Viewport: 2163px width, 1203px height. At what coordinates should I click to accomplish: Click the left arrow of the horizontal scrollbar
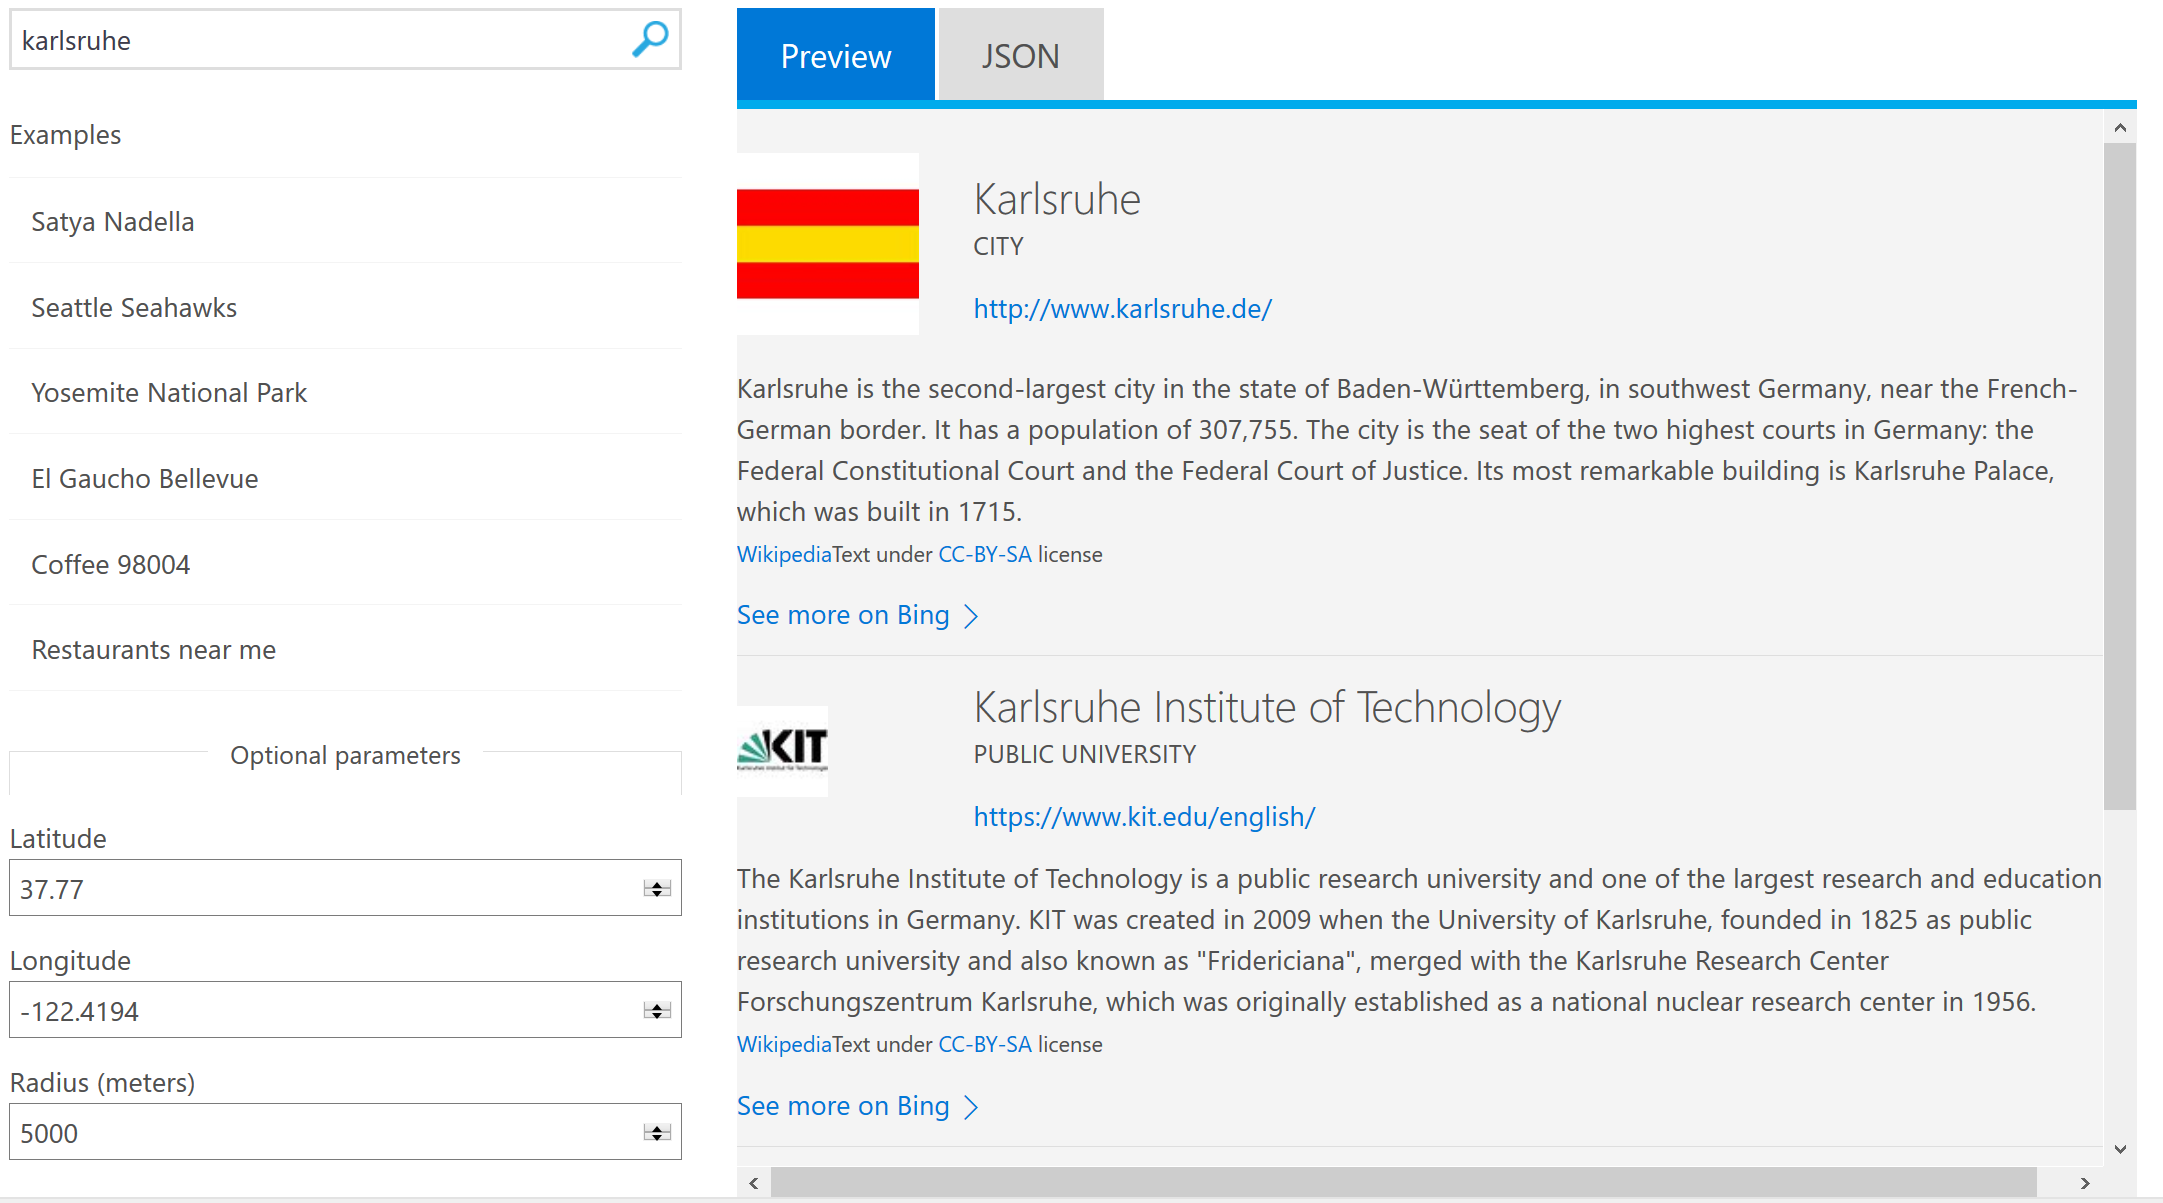coord(752,1183)
